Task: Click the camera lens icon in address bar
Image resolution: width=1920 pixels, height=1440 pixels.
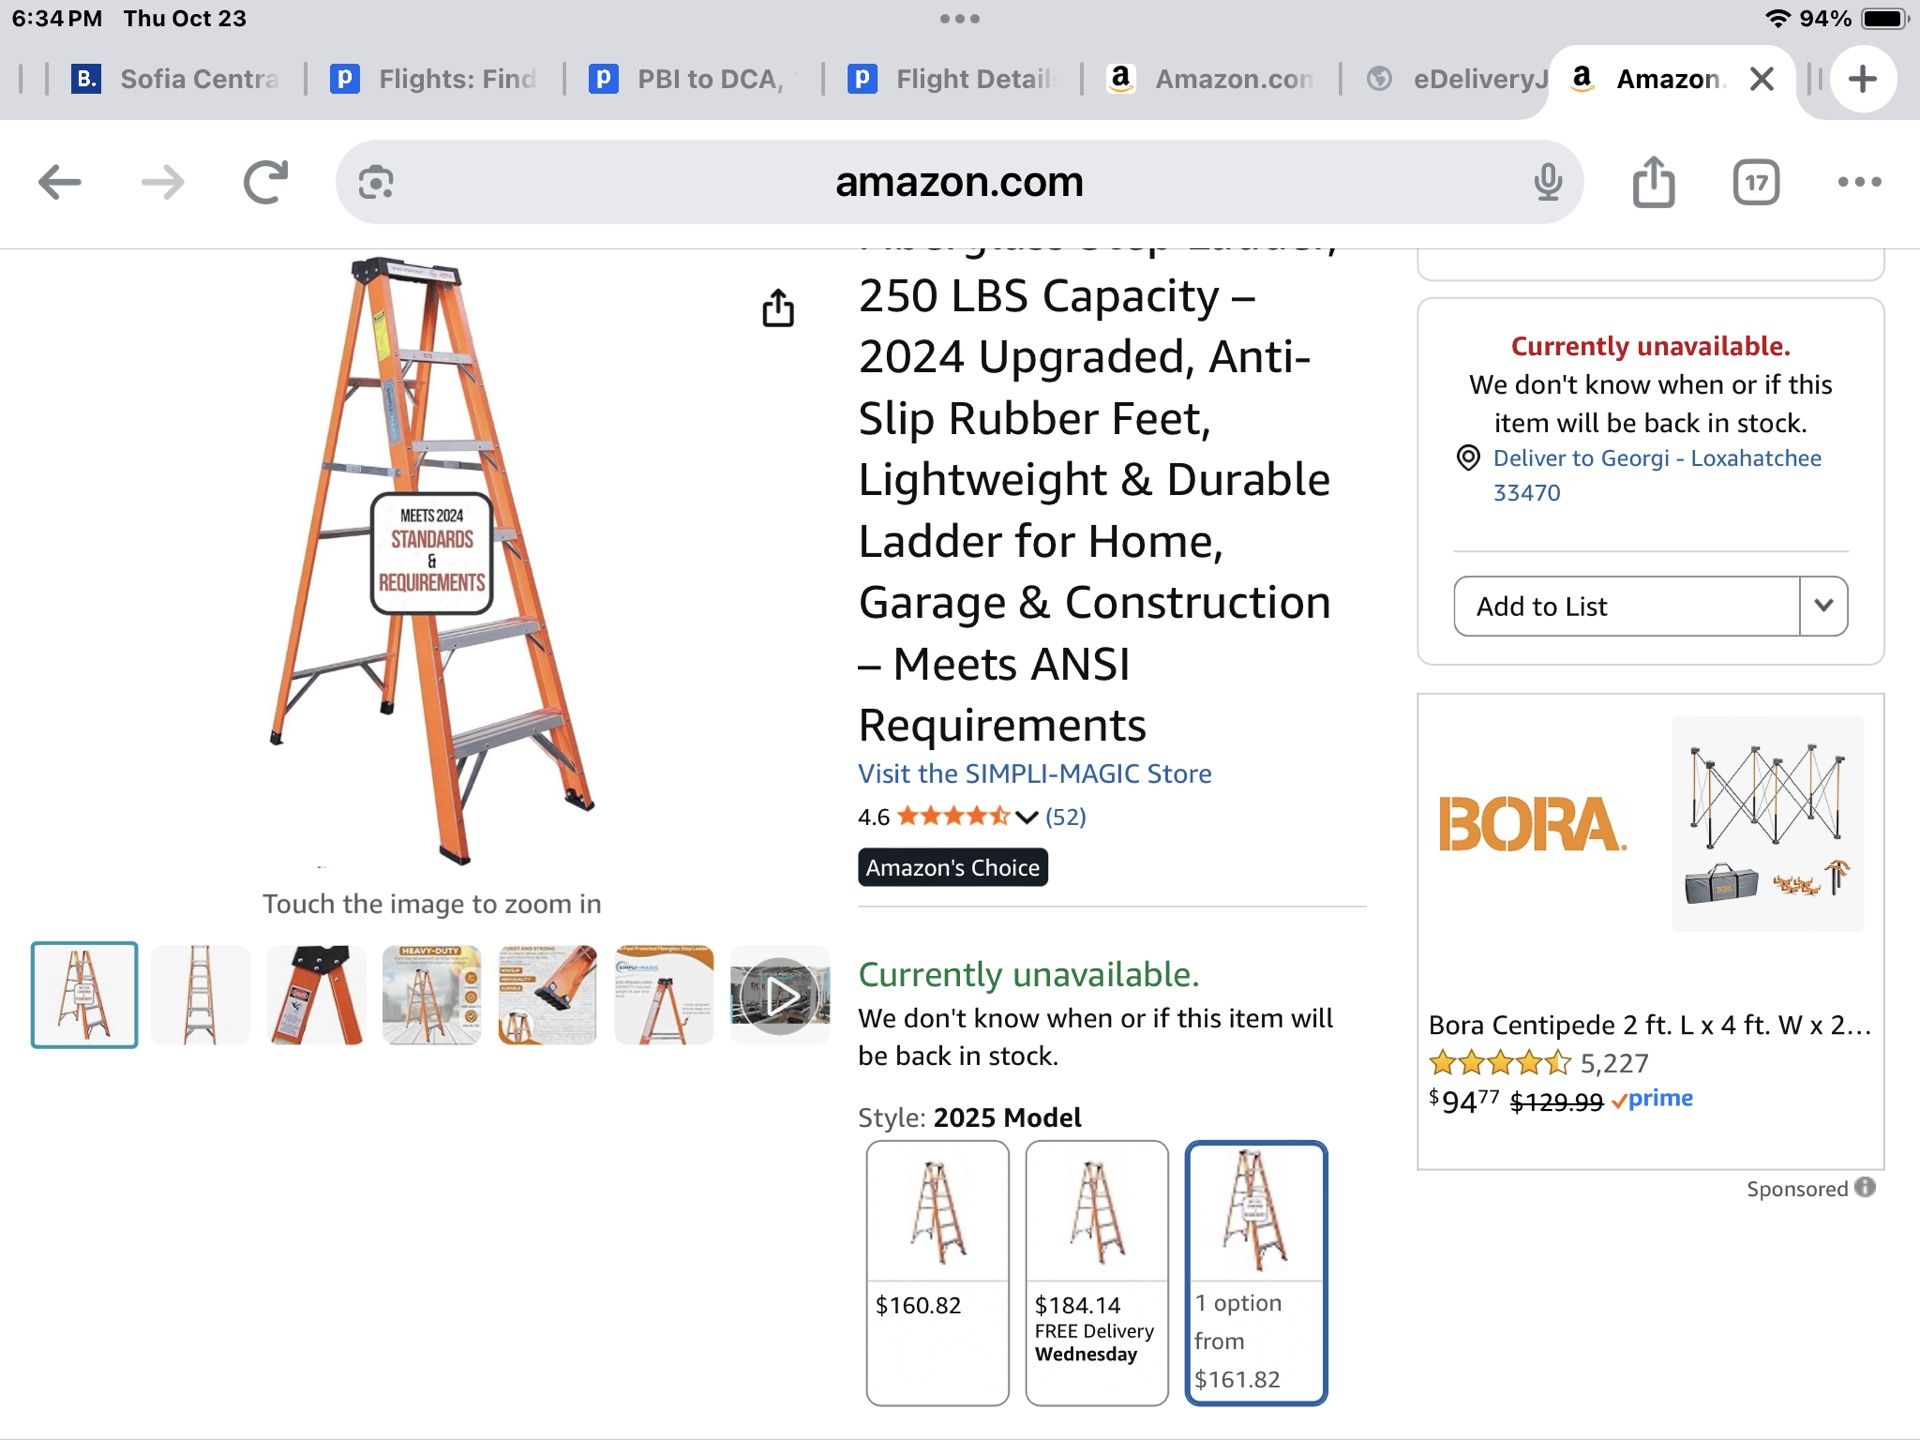Action: [375, 182]
